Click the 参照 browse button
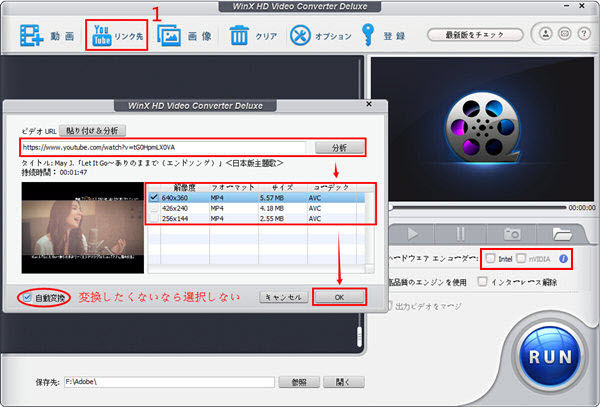Viewport: 600px width, 407px height. pyautogui.click(x=299, y=382)
